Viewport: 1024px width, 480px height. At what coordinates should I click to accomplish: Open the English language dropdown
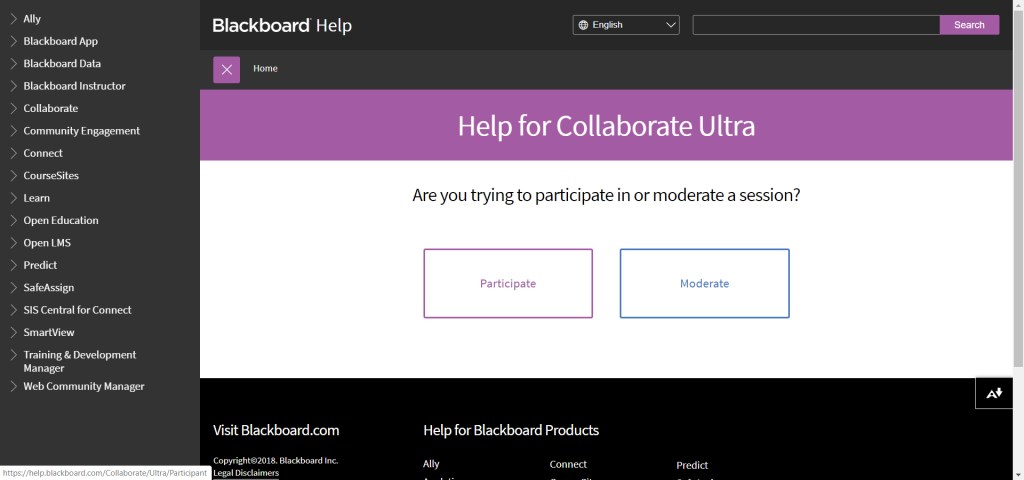click(x=626, y=25)
